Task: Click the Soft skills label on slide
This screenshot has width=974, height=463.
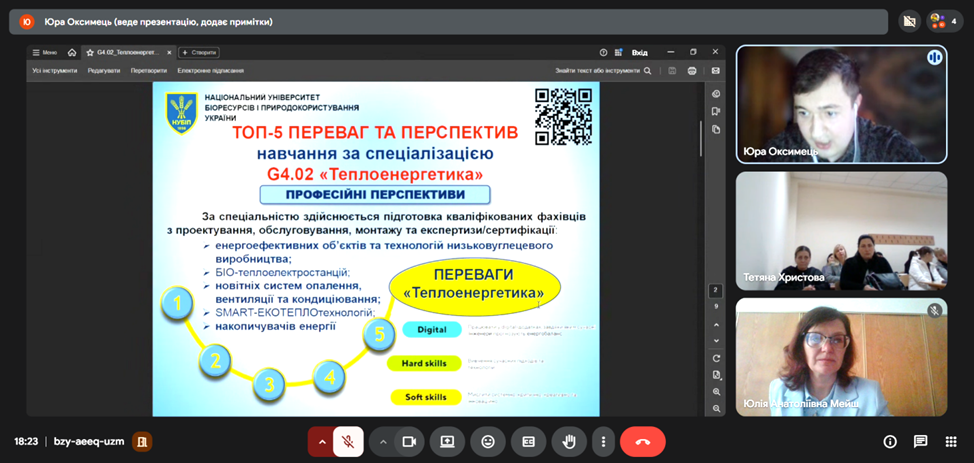Action: [x=426, y=397]
